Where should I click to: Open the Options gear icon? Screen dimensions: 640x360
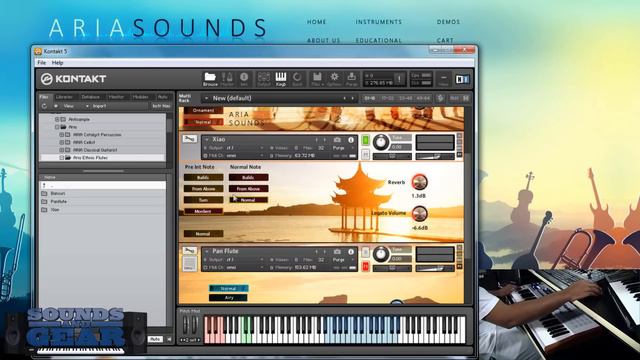point(334,79)
